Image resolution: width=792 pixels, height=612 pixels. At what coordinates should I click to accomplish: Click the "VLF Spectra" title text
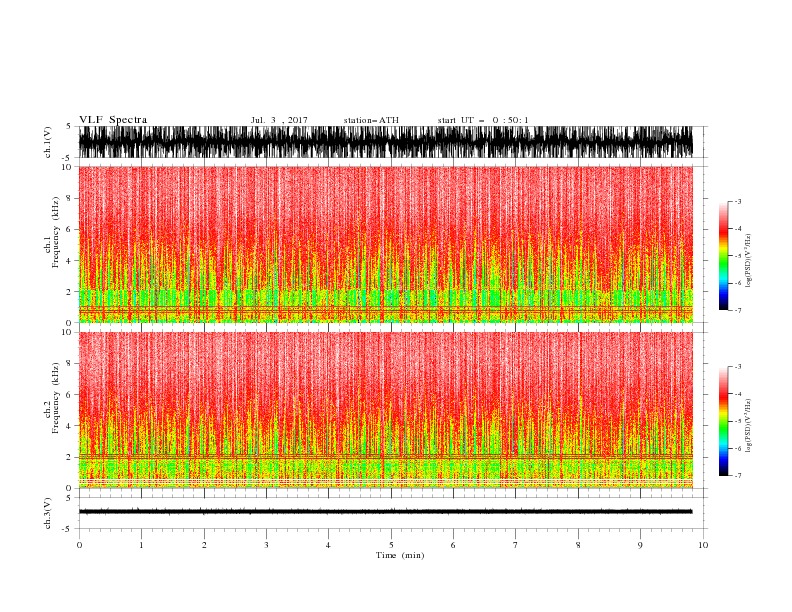tap(113, 120)
